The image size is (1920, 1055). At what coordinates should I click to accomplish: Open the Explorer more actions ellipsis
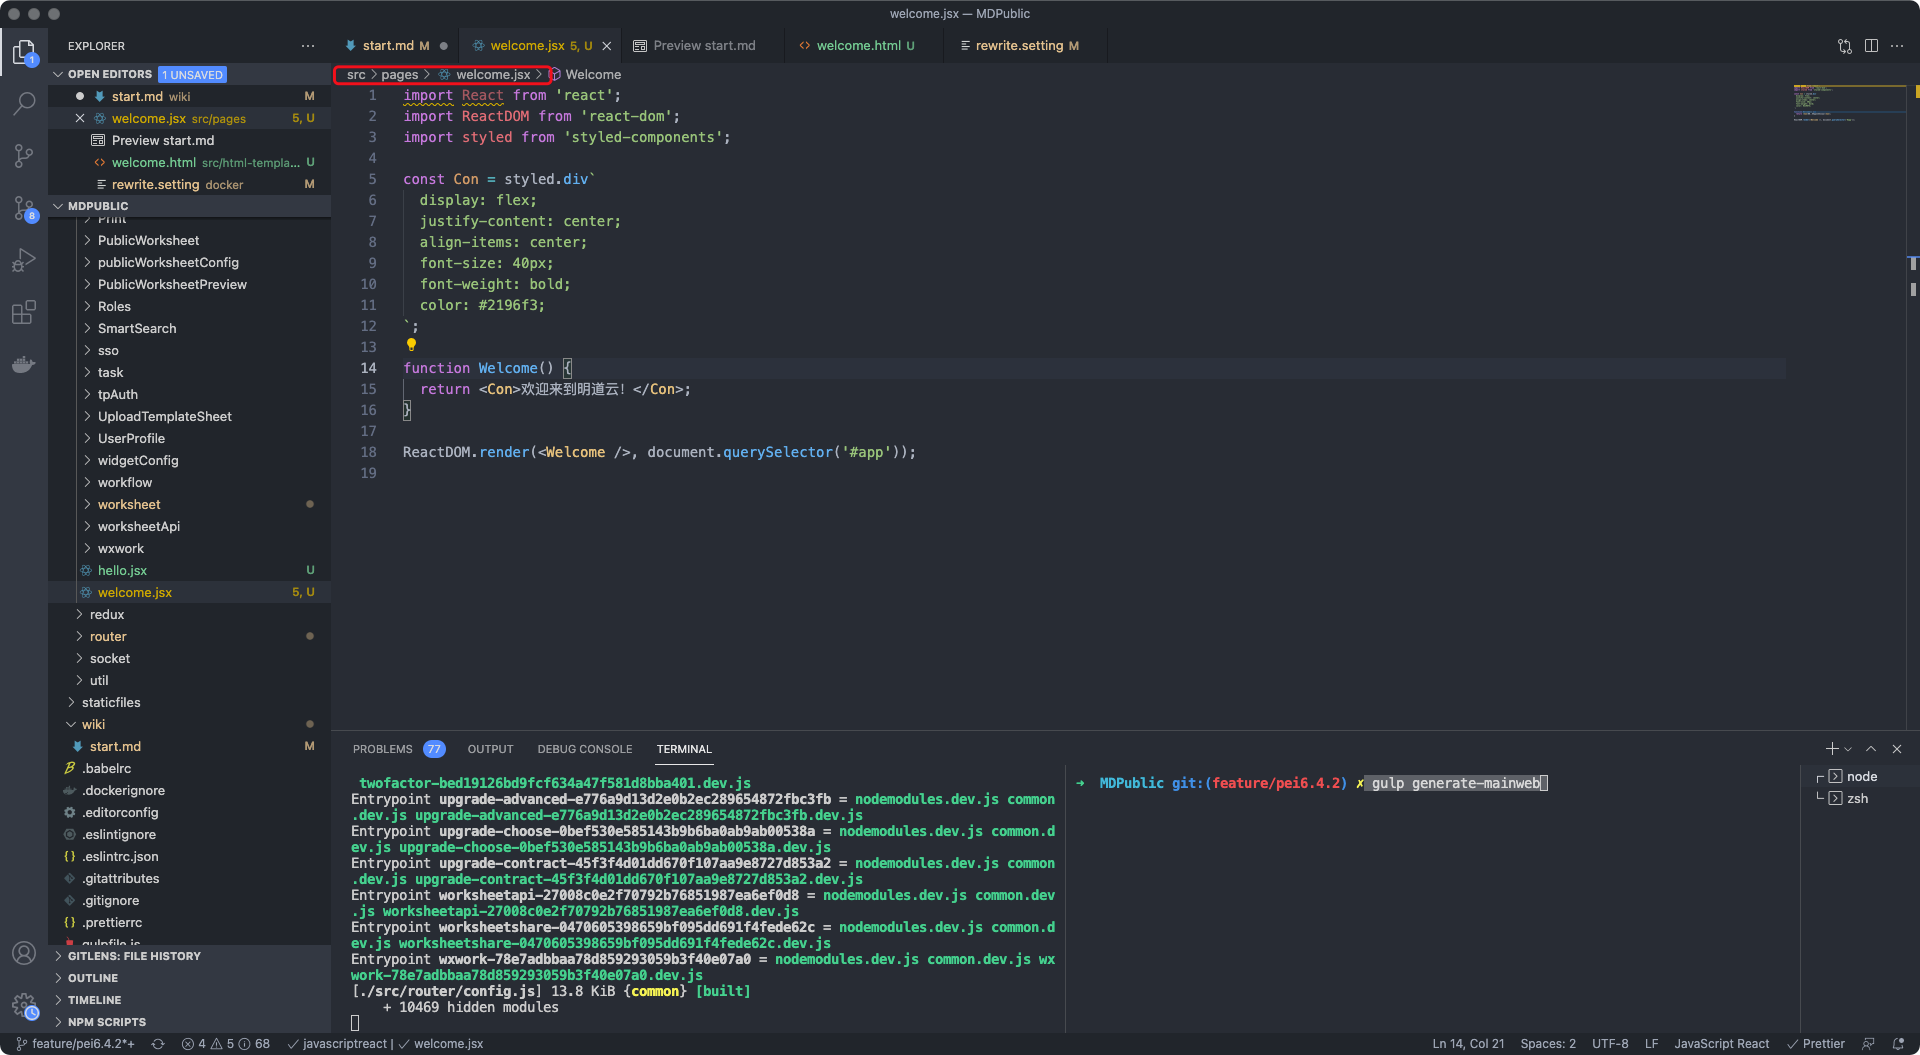click(308, 46)
